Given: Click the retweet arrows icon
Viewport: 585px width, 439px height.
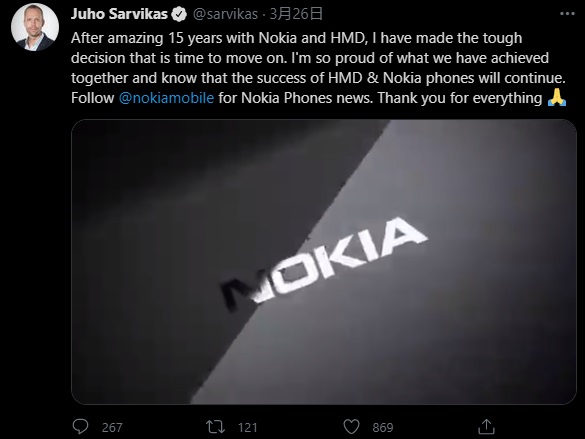Looking at the screenshot, I should tap(216, 427).
